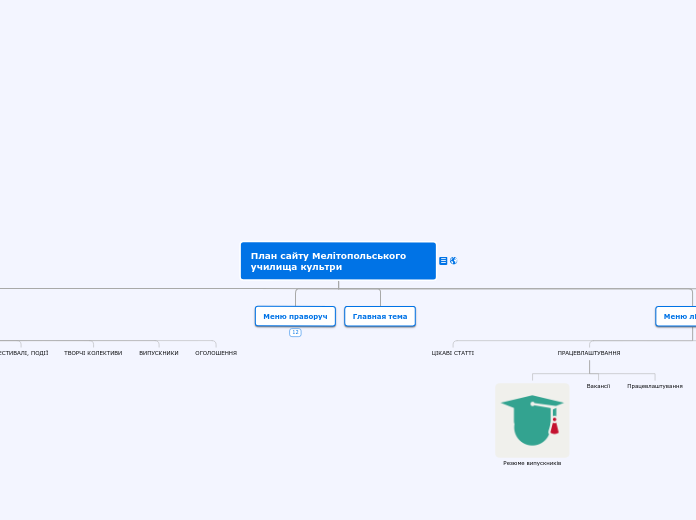Open the globe link icon beside the central topic
Screen dimensions: 696x520
click(x=453, y=261)
